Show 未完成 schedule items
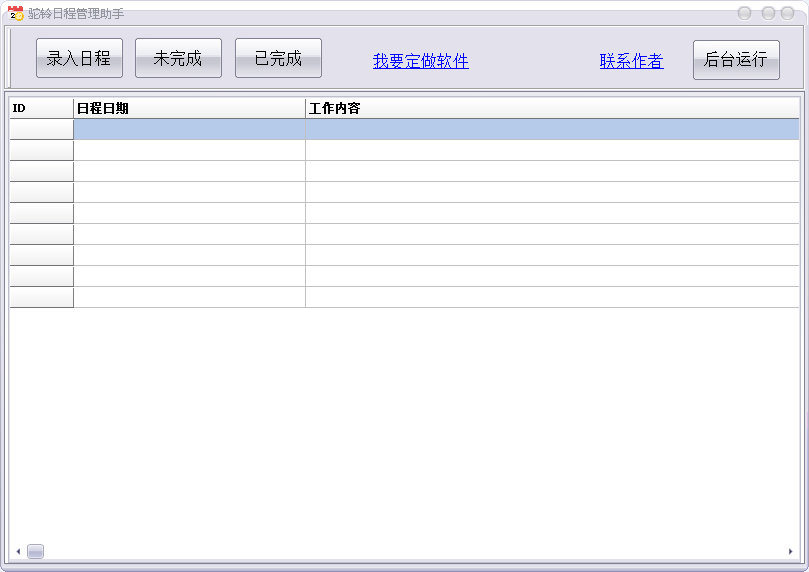Viewport: 809px width, 572px height. pyautogui.click(x=178, y=58)
